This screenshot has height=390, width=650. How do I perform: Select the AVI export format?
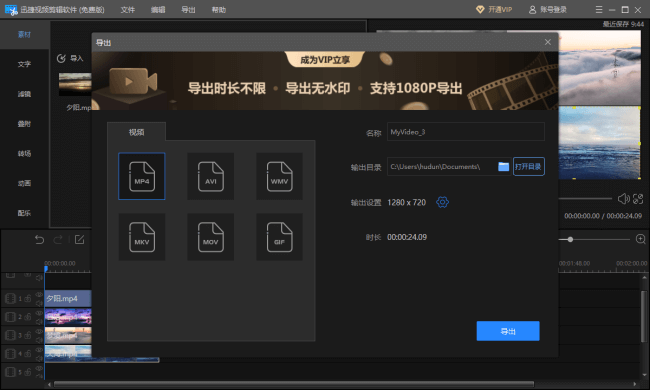pyautogui.click(x=211, y=176)
